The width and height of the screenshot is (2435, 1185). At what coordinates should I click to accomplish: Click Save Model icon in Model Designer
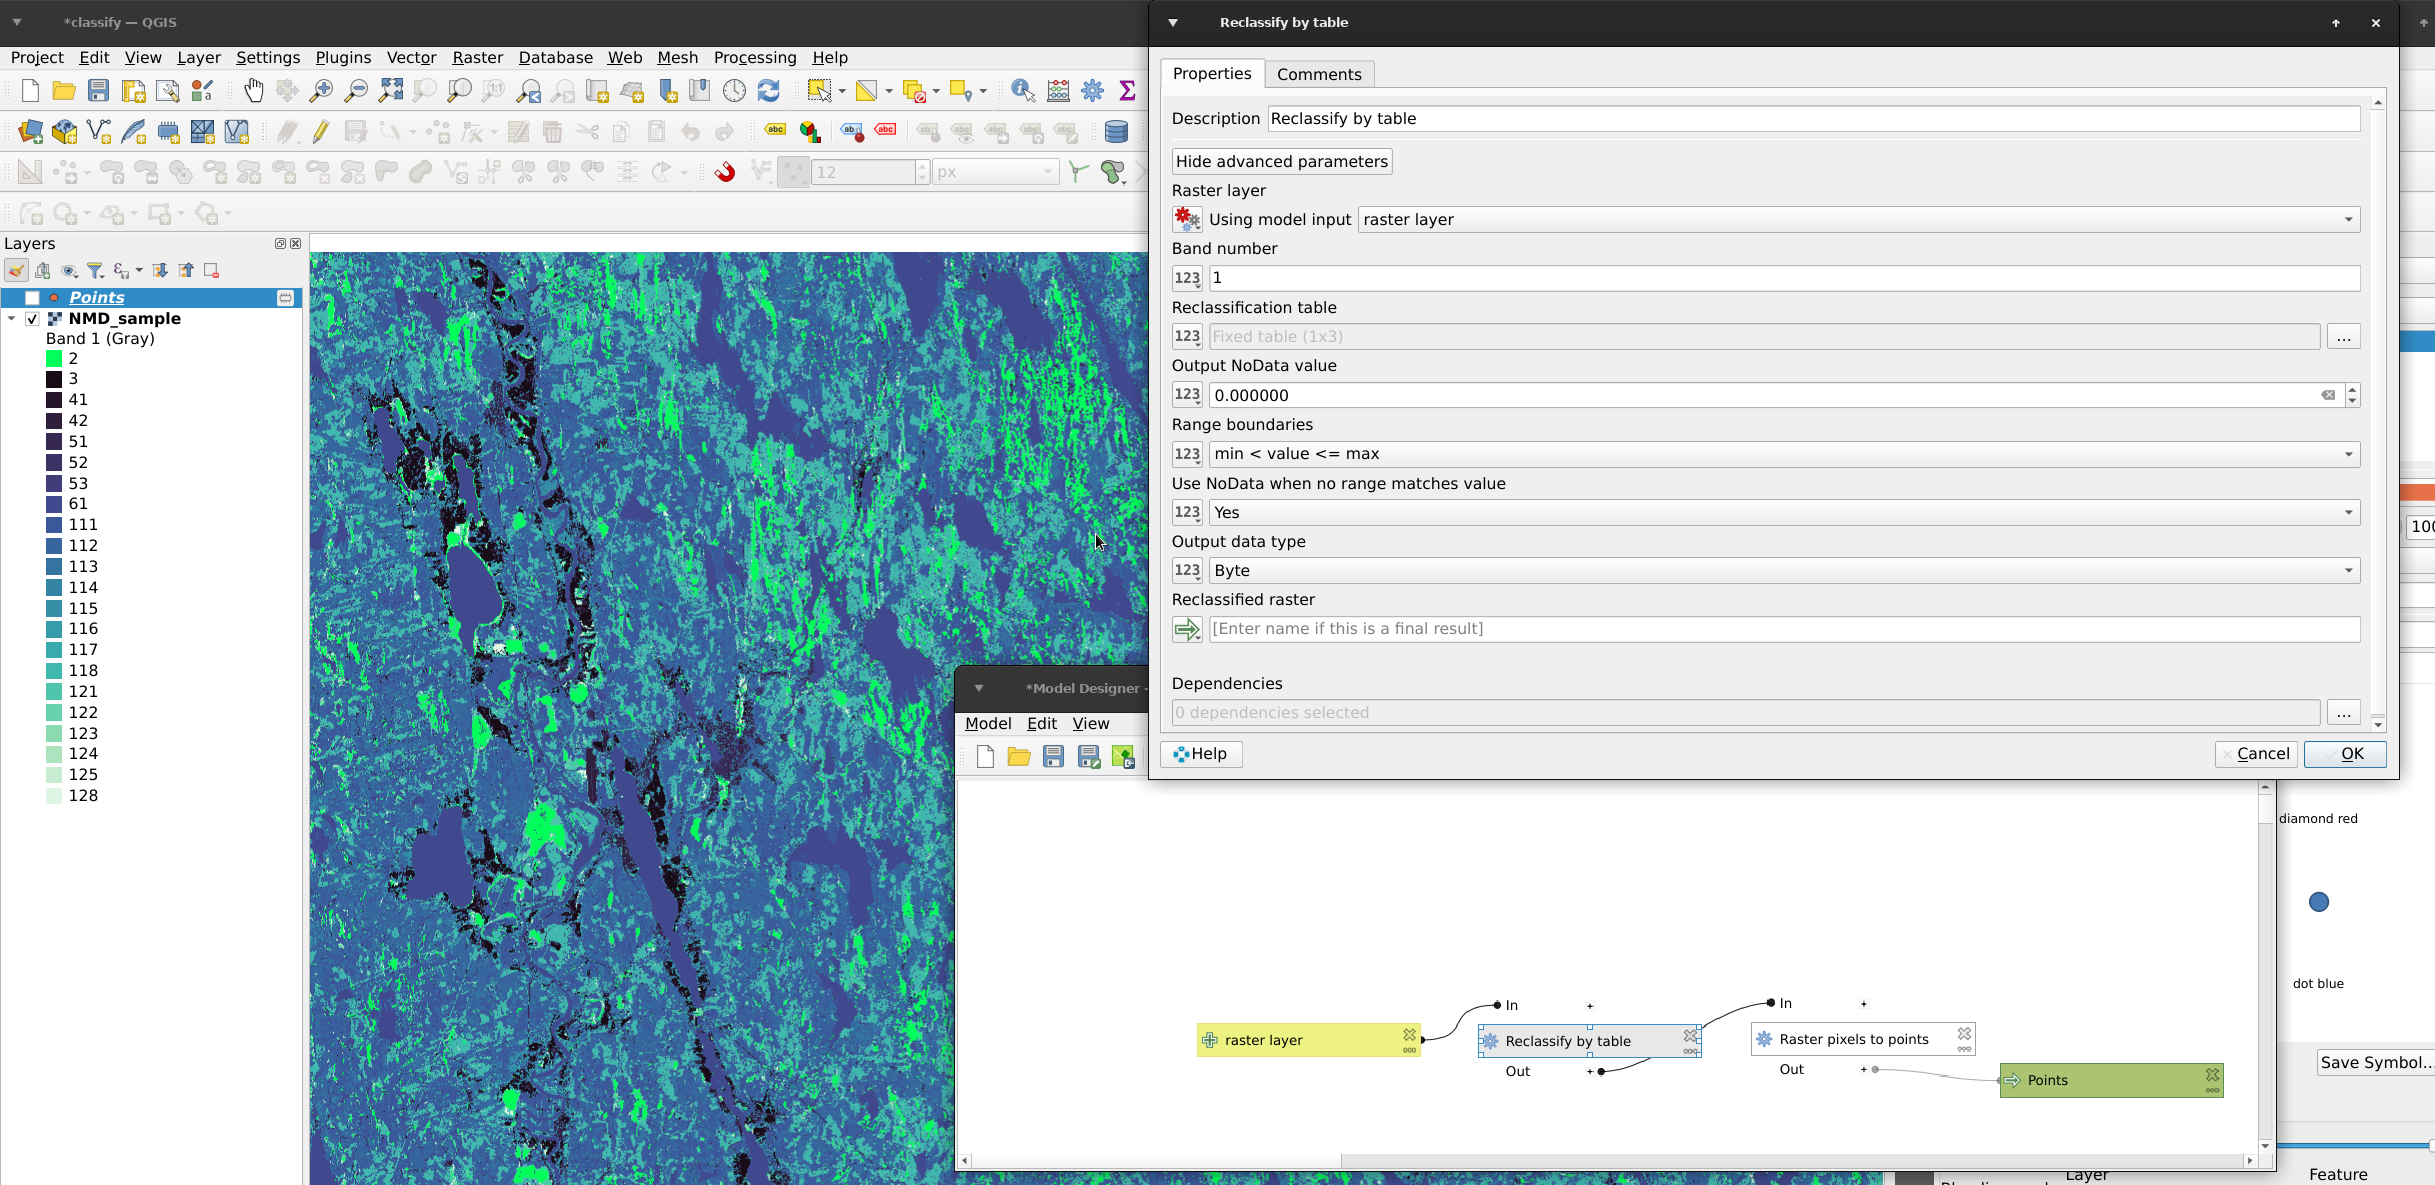point(1053,756)
